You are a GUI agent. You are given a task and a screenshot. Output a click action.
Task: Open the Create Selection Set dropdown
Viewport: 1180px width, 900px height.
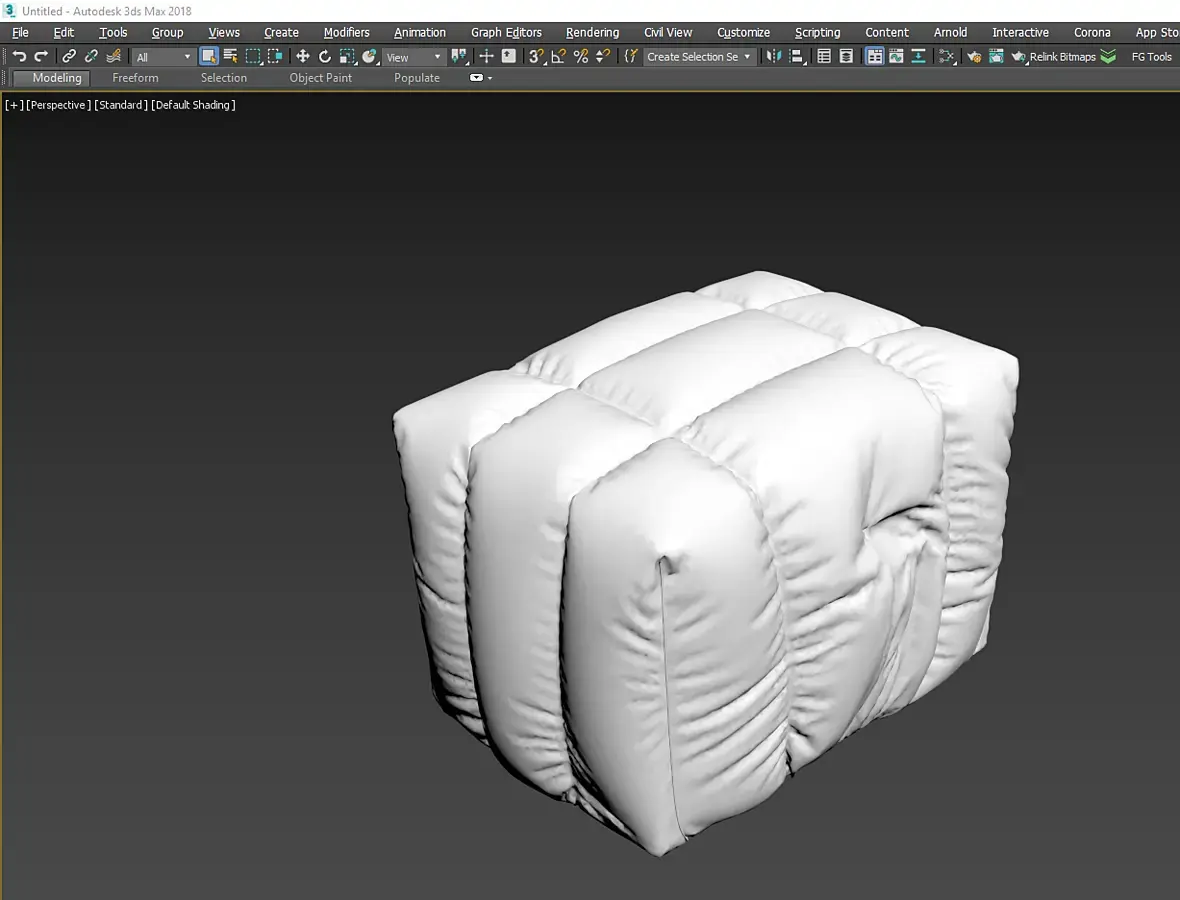tap(699, 57)
